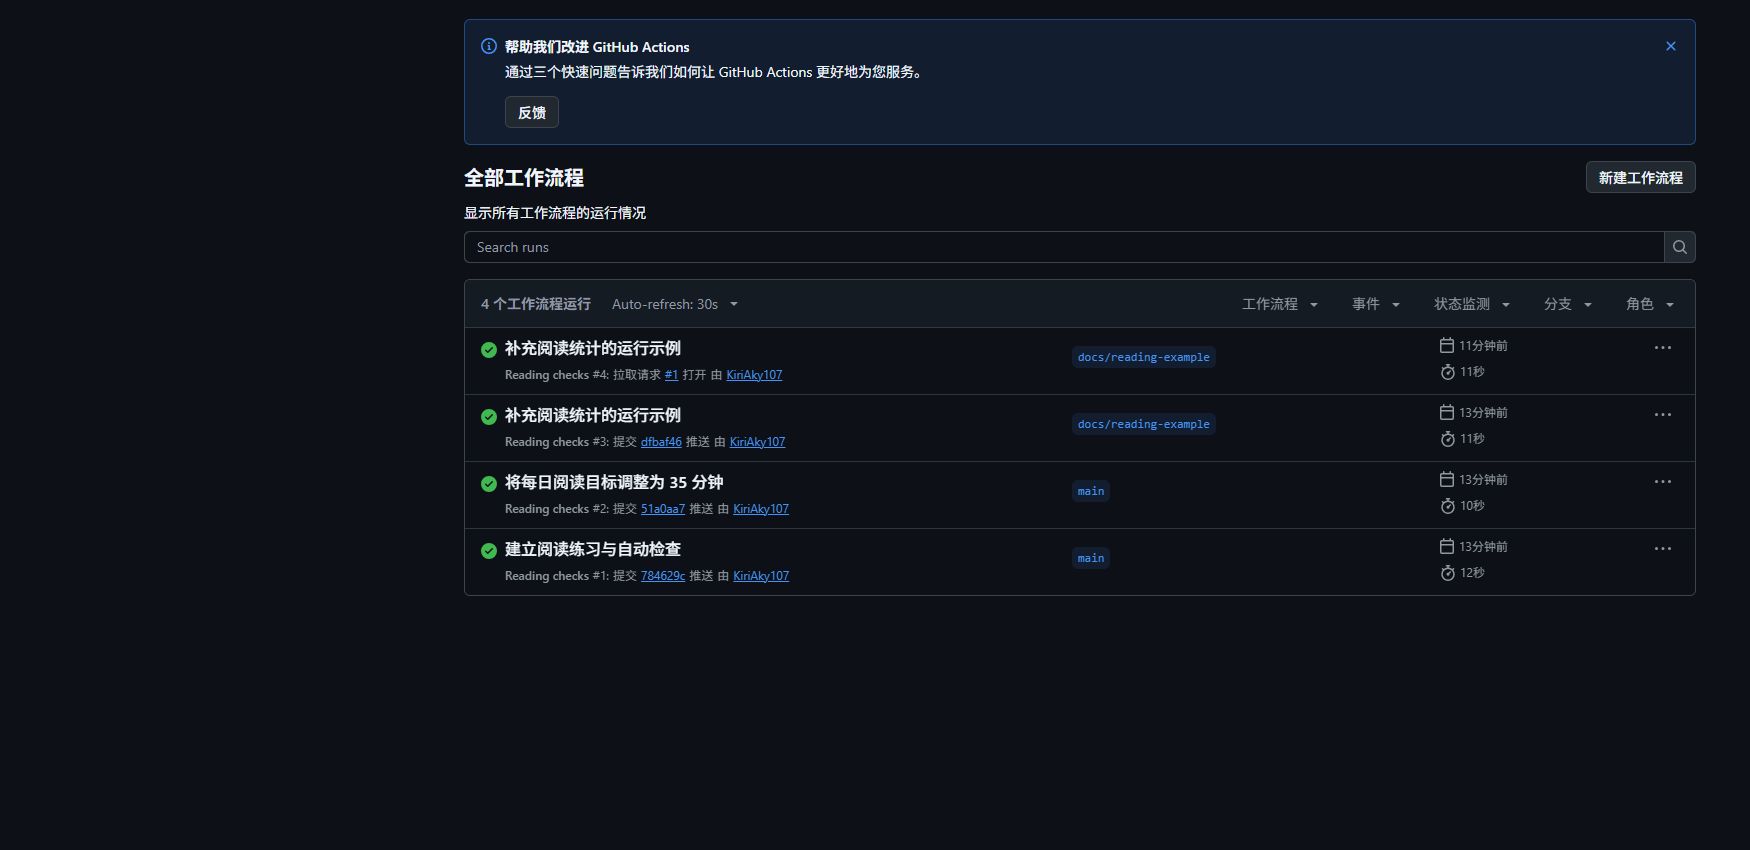Screen dimensions: 1750x850
Task: Click the 12秒 duration of run #1
Action: [x=1472, y=573]
